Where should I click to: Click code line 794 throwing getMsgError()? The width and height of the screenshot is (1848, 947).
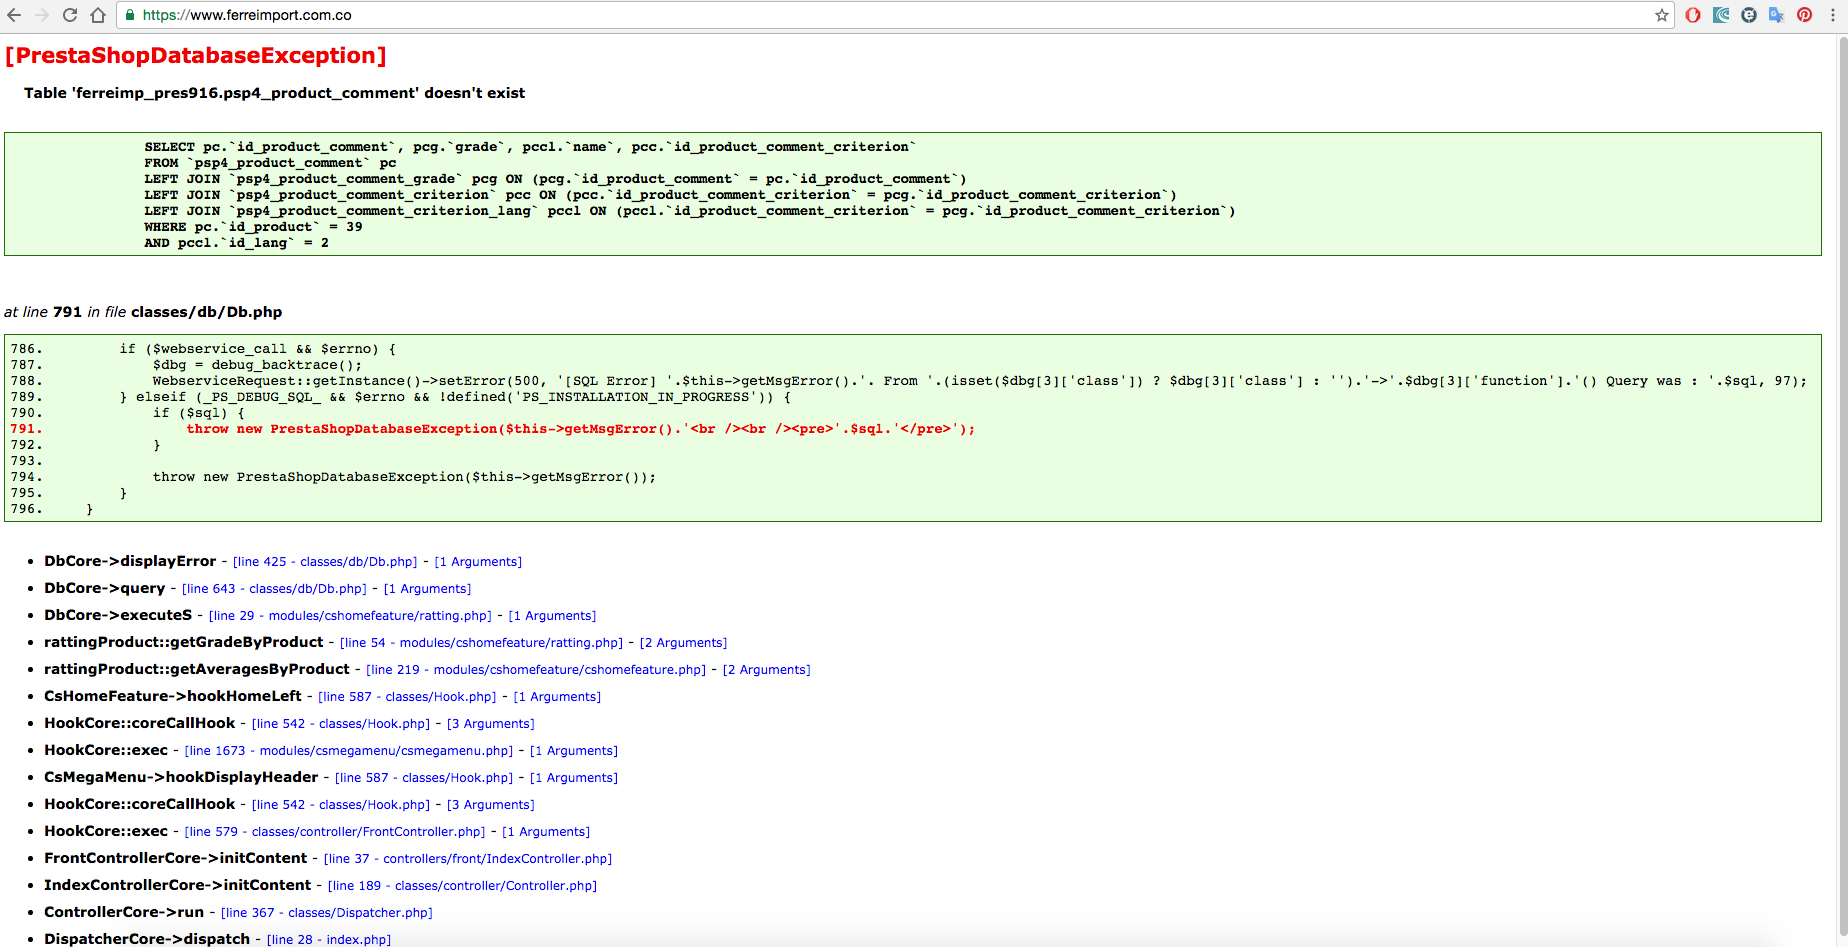[x=404, y=477]
